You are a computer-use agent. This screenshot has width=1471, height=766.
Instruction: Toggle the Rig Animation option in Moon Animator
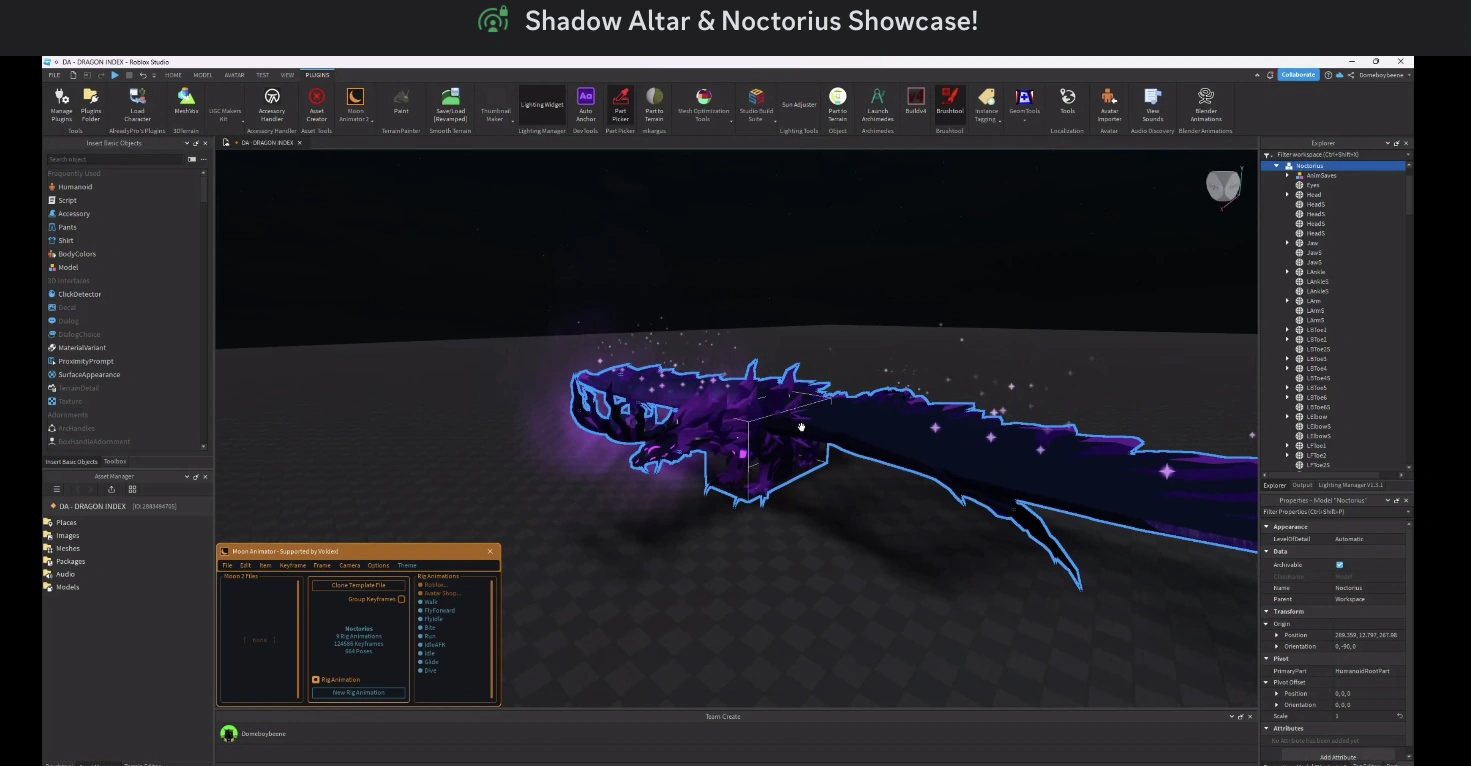(318, 679)
